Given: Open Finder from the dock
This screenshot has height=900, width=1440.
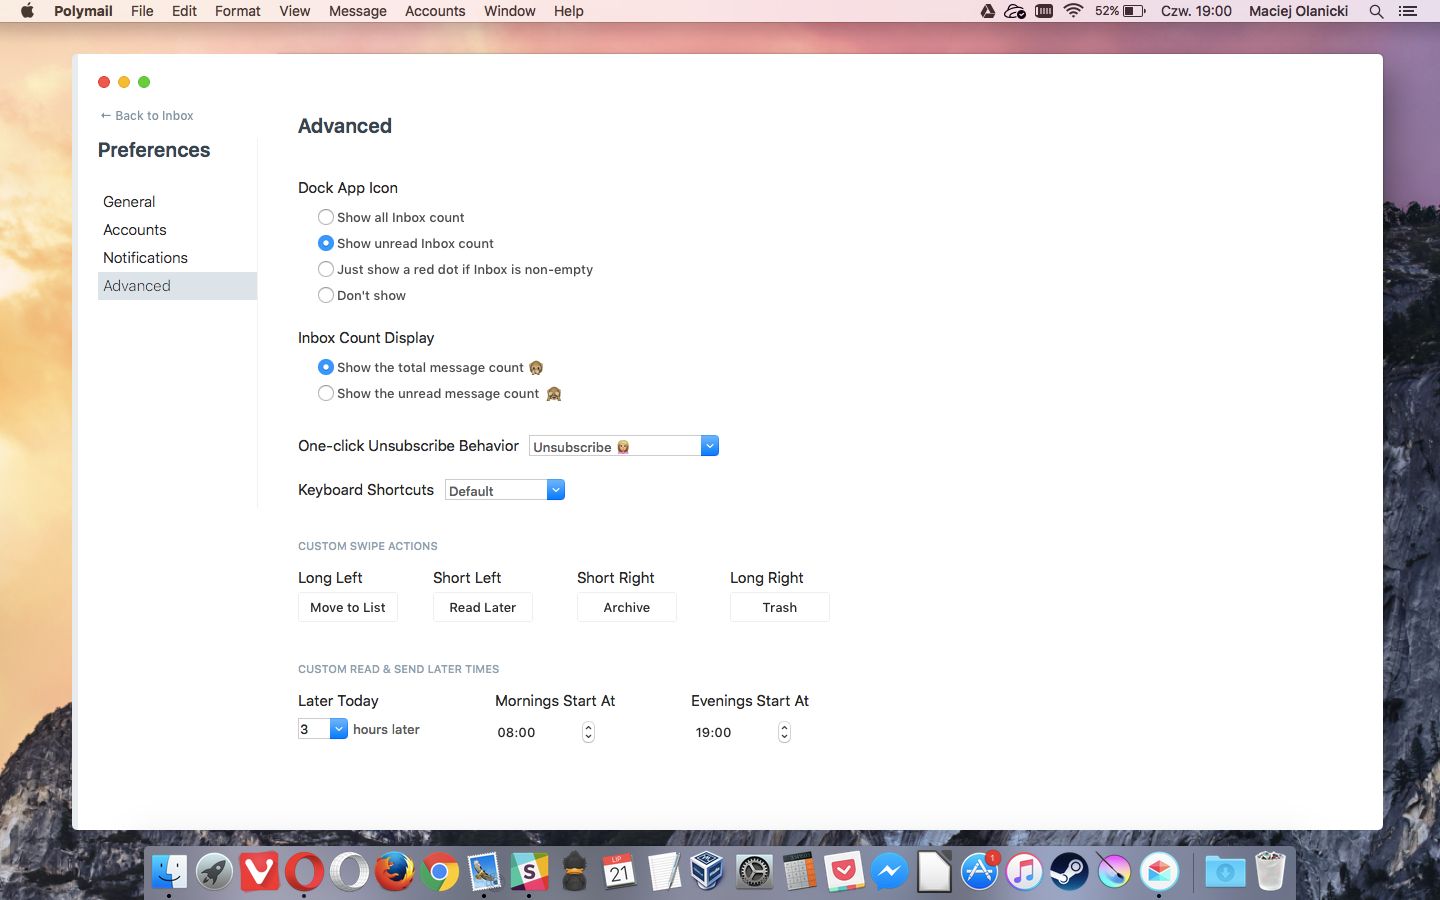Looking at the screenshot, I should click(169, 872).
